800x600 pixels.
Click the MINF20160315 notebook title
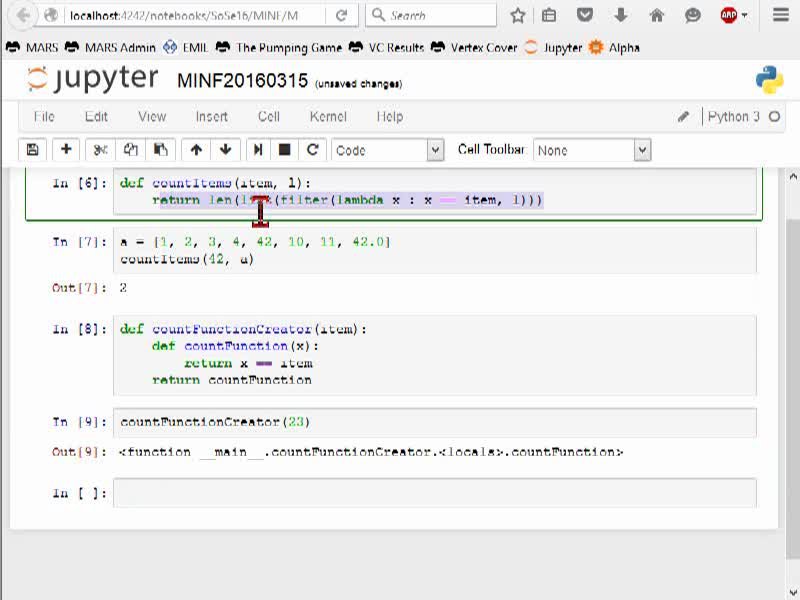coord(242,81)
